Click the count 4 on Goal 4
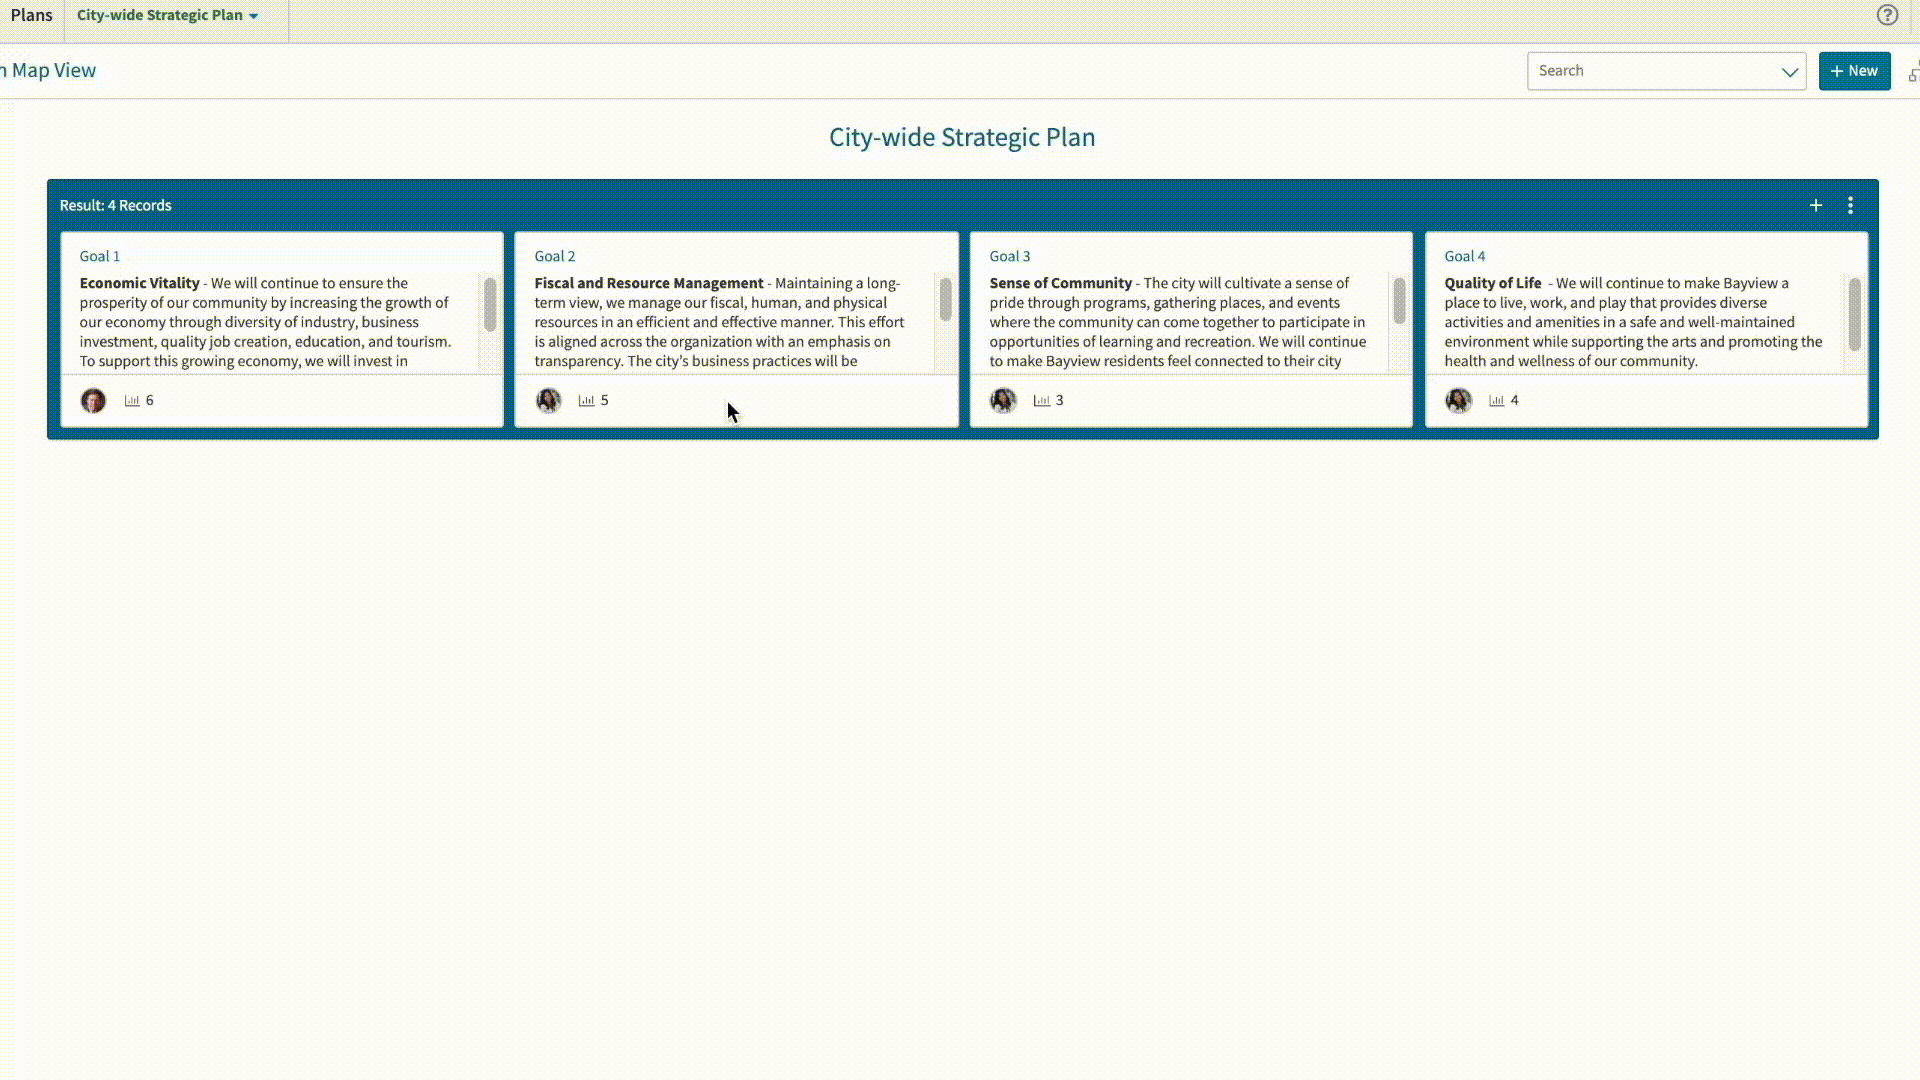The image size is (1920, 1080). (x=1514, y=400)
